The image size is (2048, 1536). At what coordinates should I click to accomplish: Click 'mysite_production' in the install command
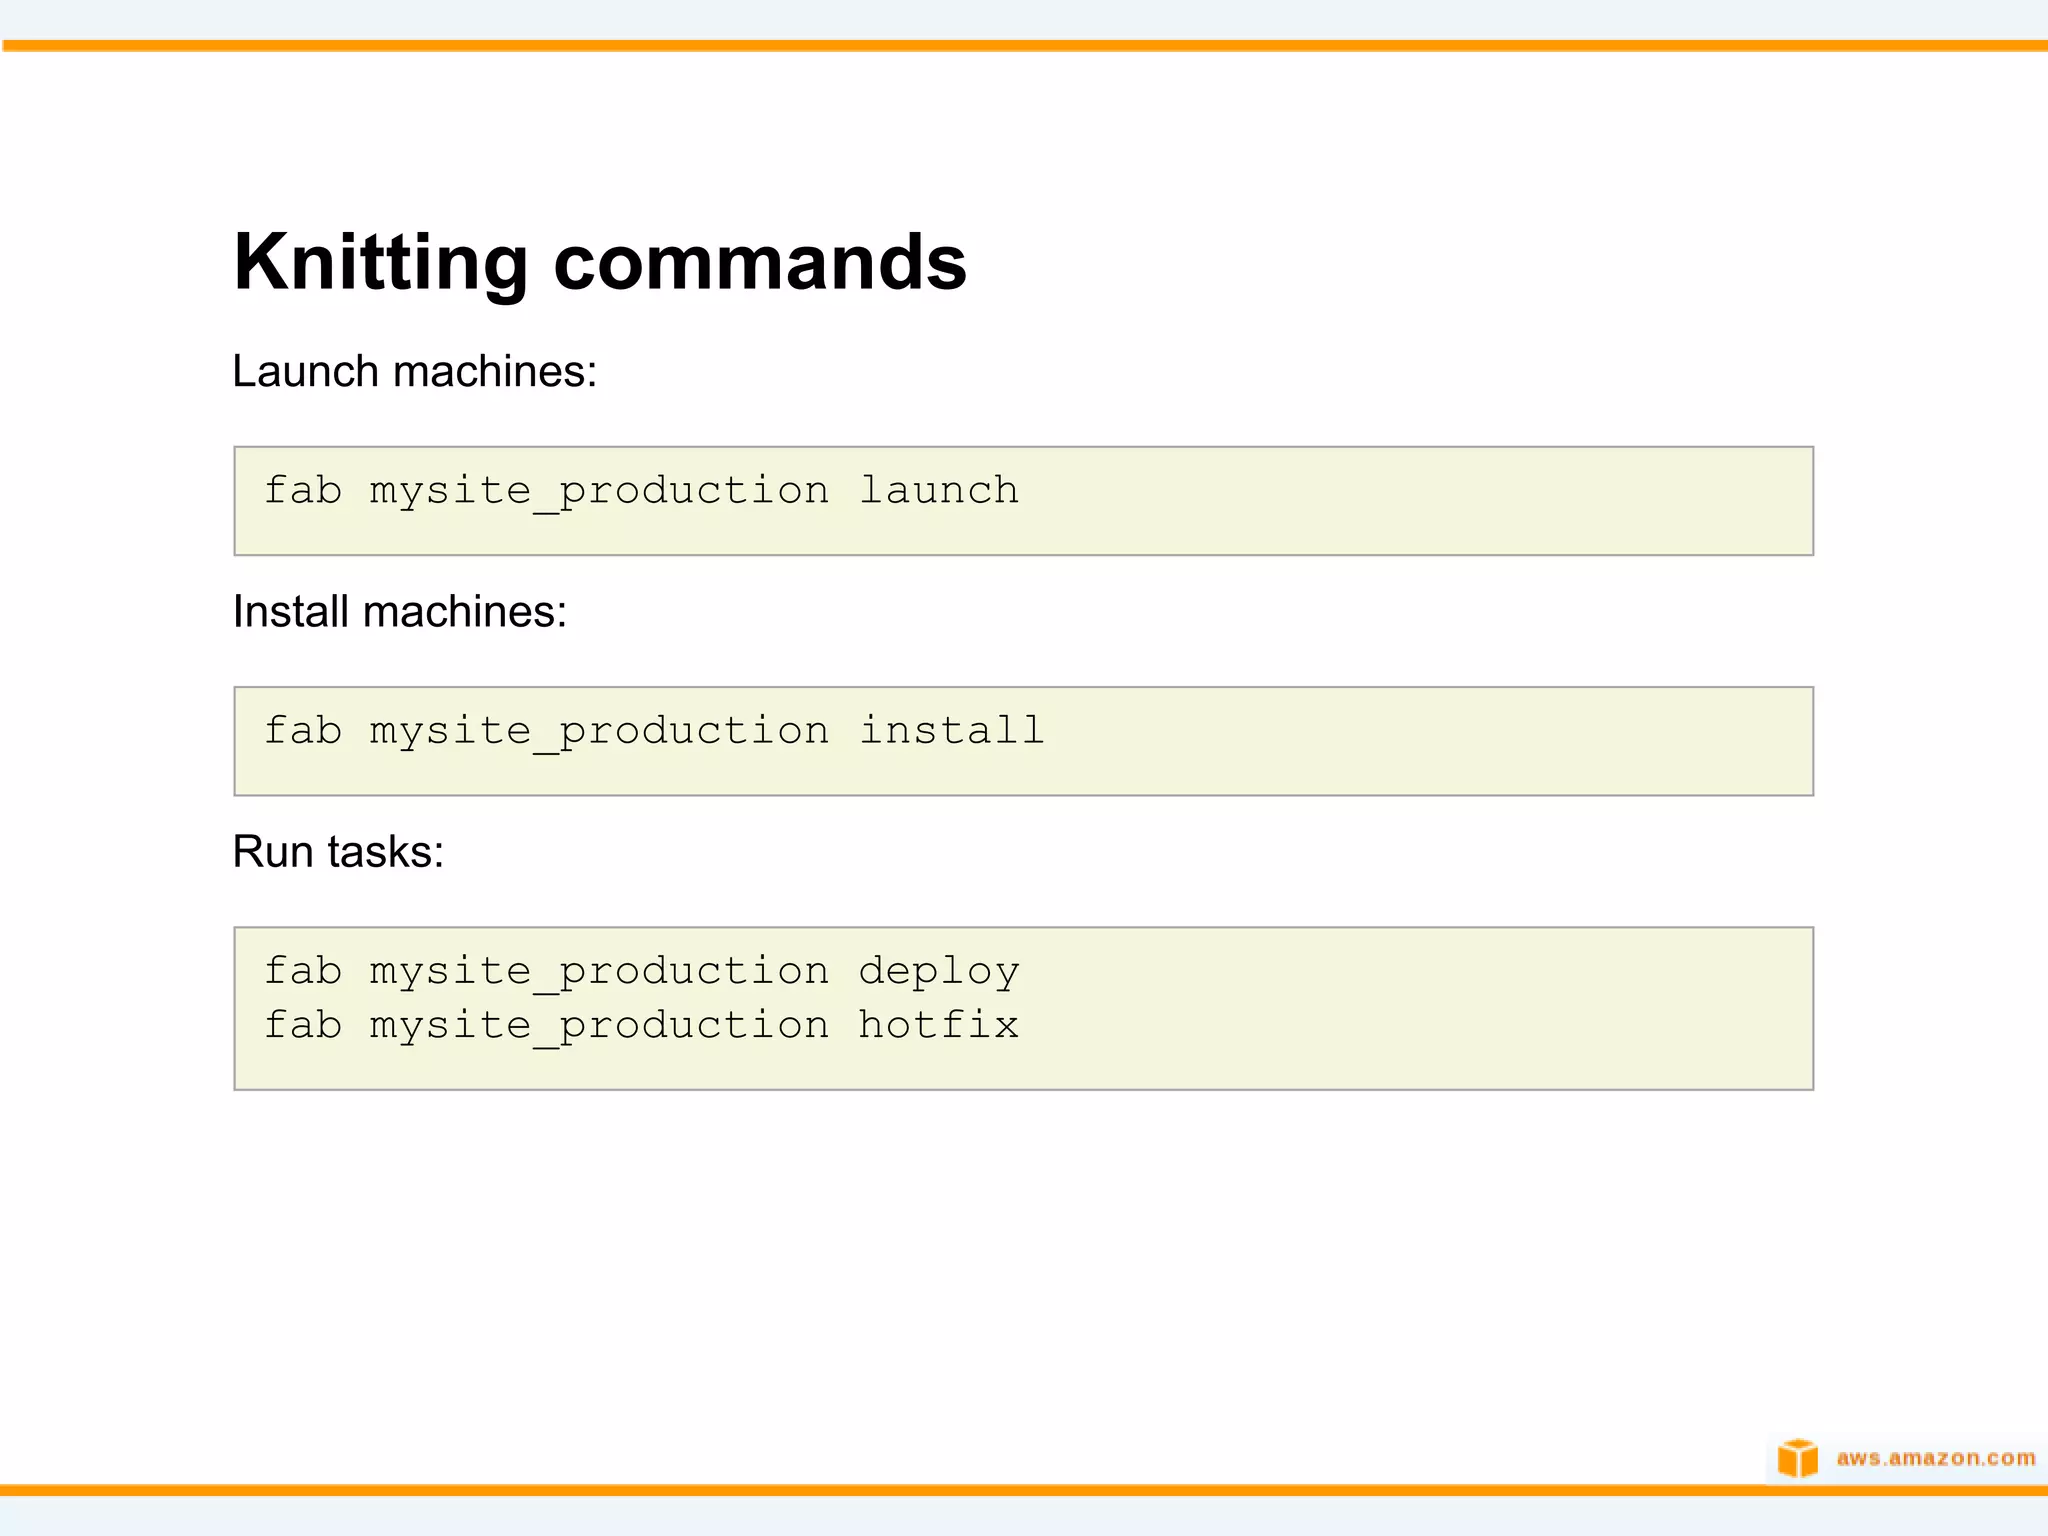599,731
